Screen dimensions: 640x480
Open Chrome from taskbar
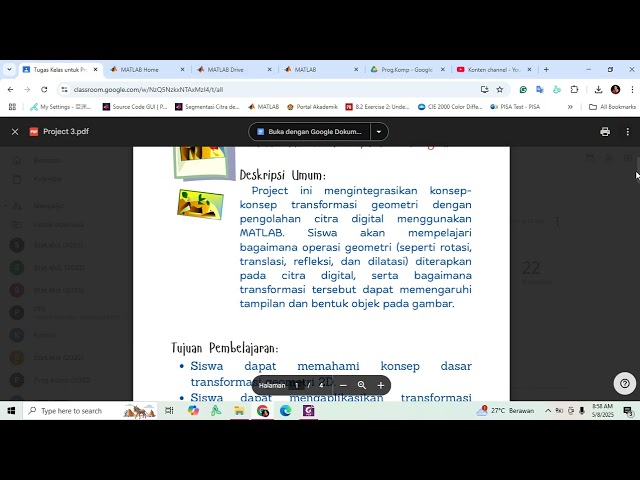click(262, 411)
